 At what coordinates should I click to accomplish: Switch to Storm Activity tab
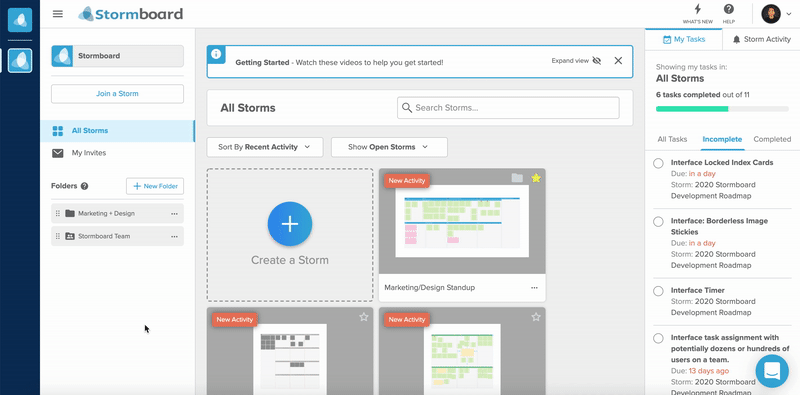761,39
